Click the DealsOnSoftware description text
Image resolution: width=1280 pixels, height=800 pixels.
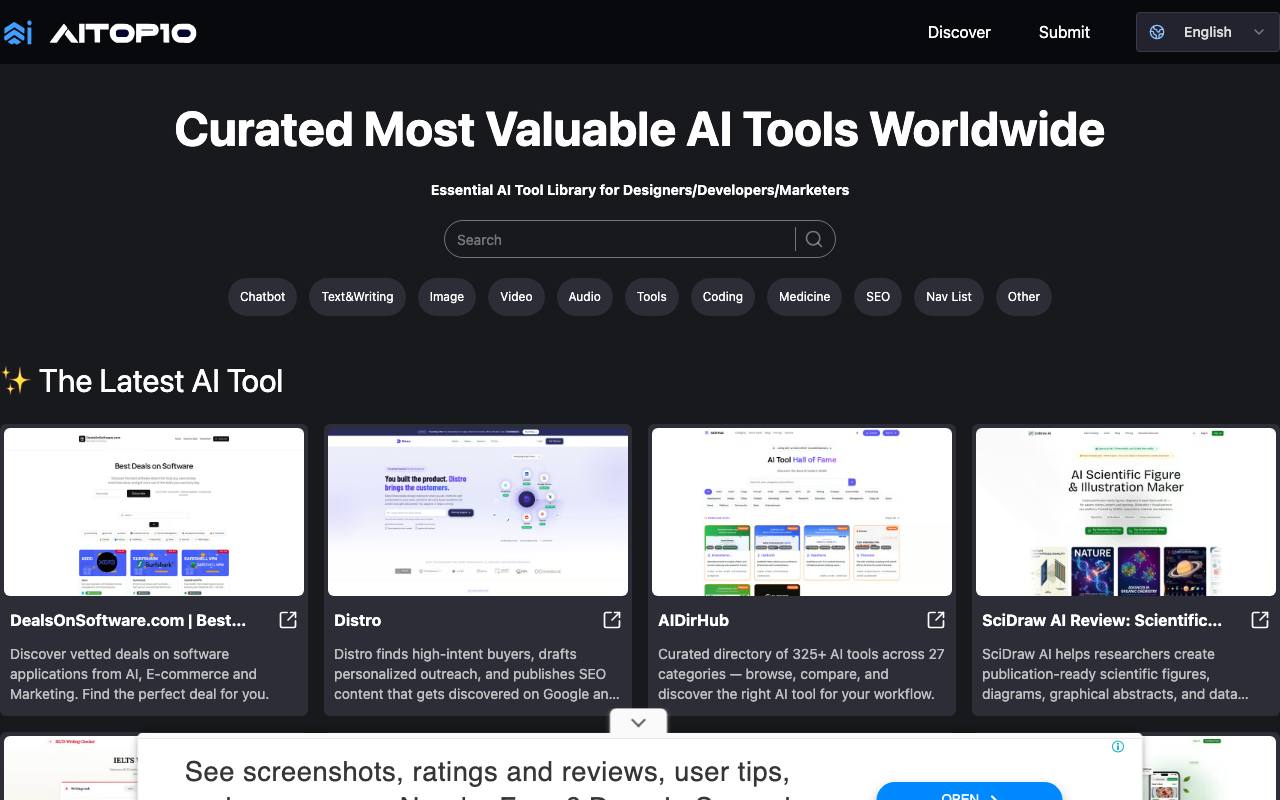(140, 674)
